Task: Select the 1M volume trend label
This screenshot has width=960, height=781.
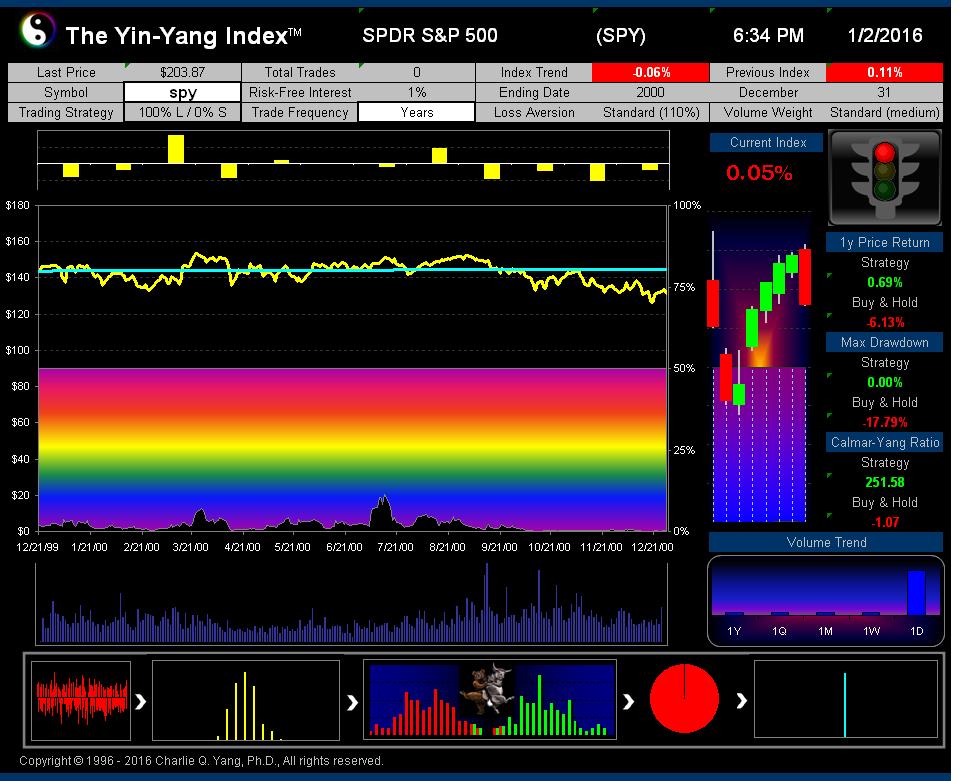Action: (825, 631)
